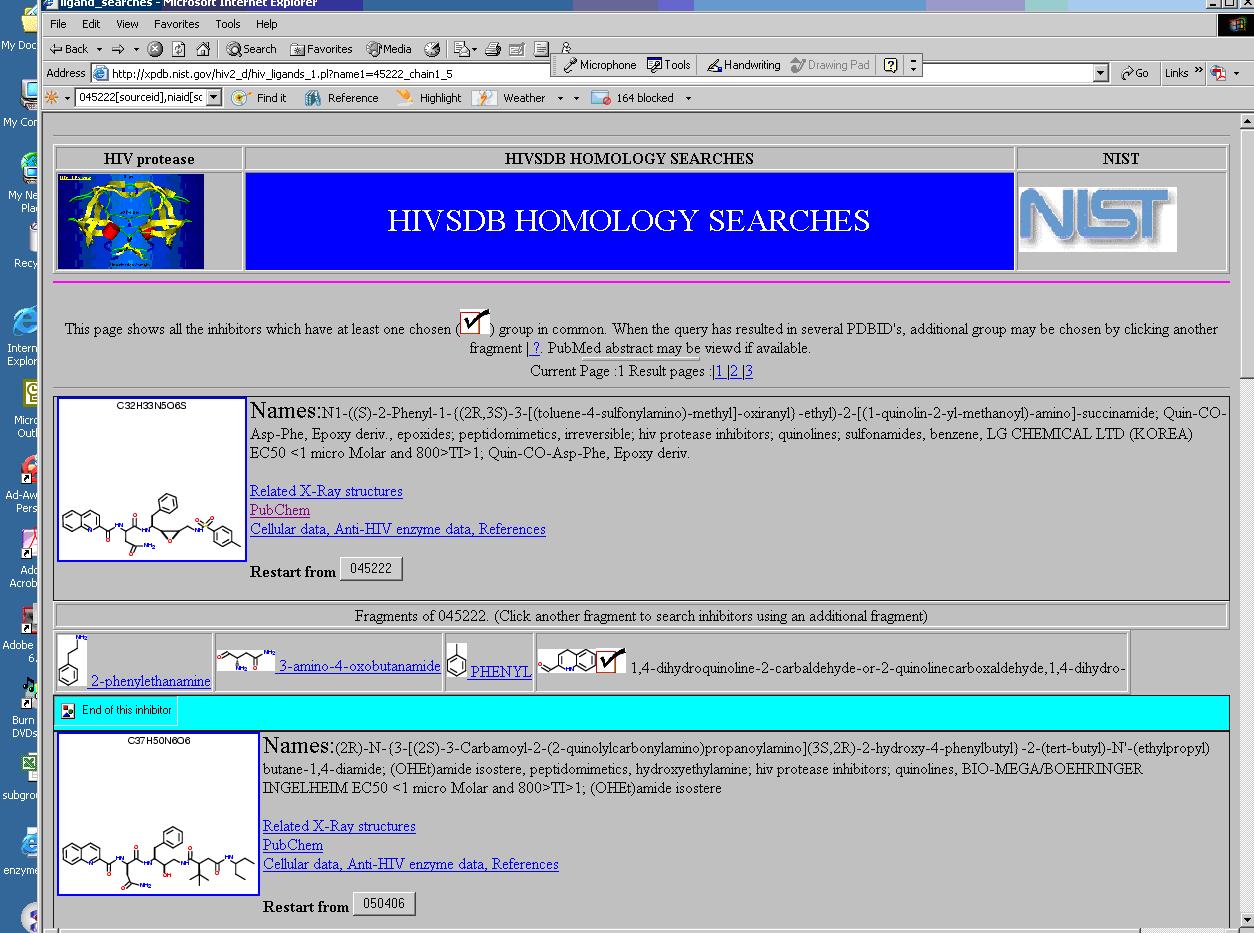Toggle the quinolinecarboxaldehyde fragment checkbox
1254x933 pixels.
click(x=611, y=661)
